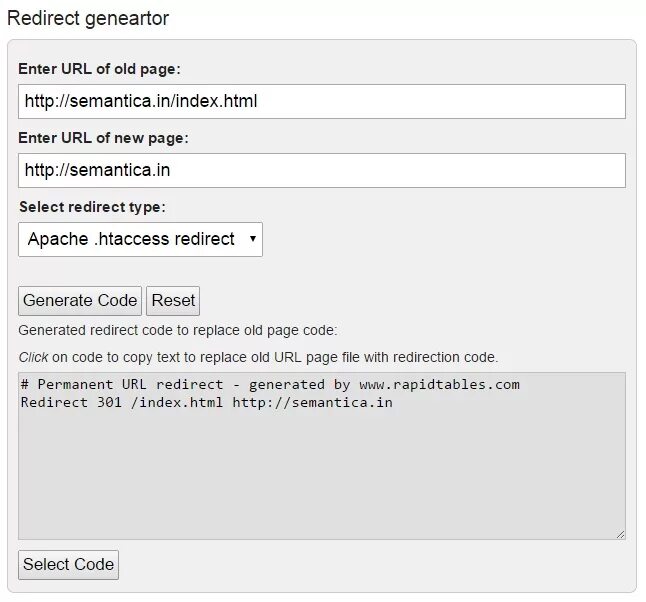Click the italic "Click" word in instructions
Viewport: 646px width, 602px height.
(33, 357)
